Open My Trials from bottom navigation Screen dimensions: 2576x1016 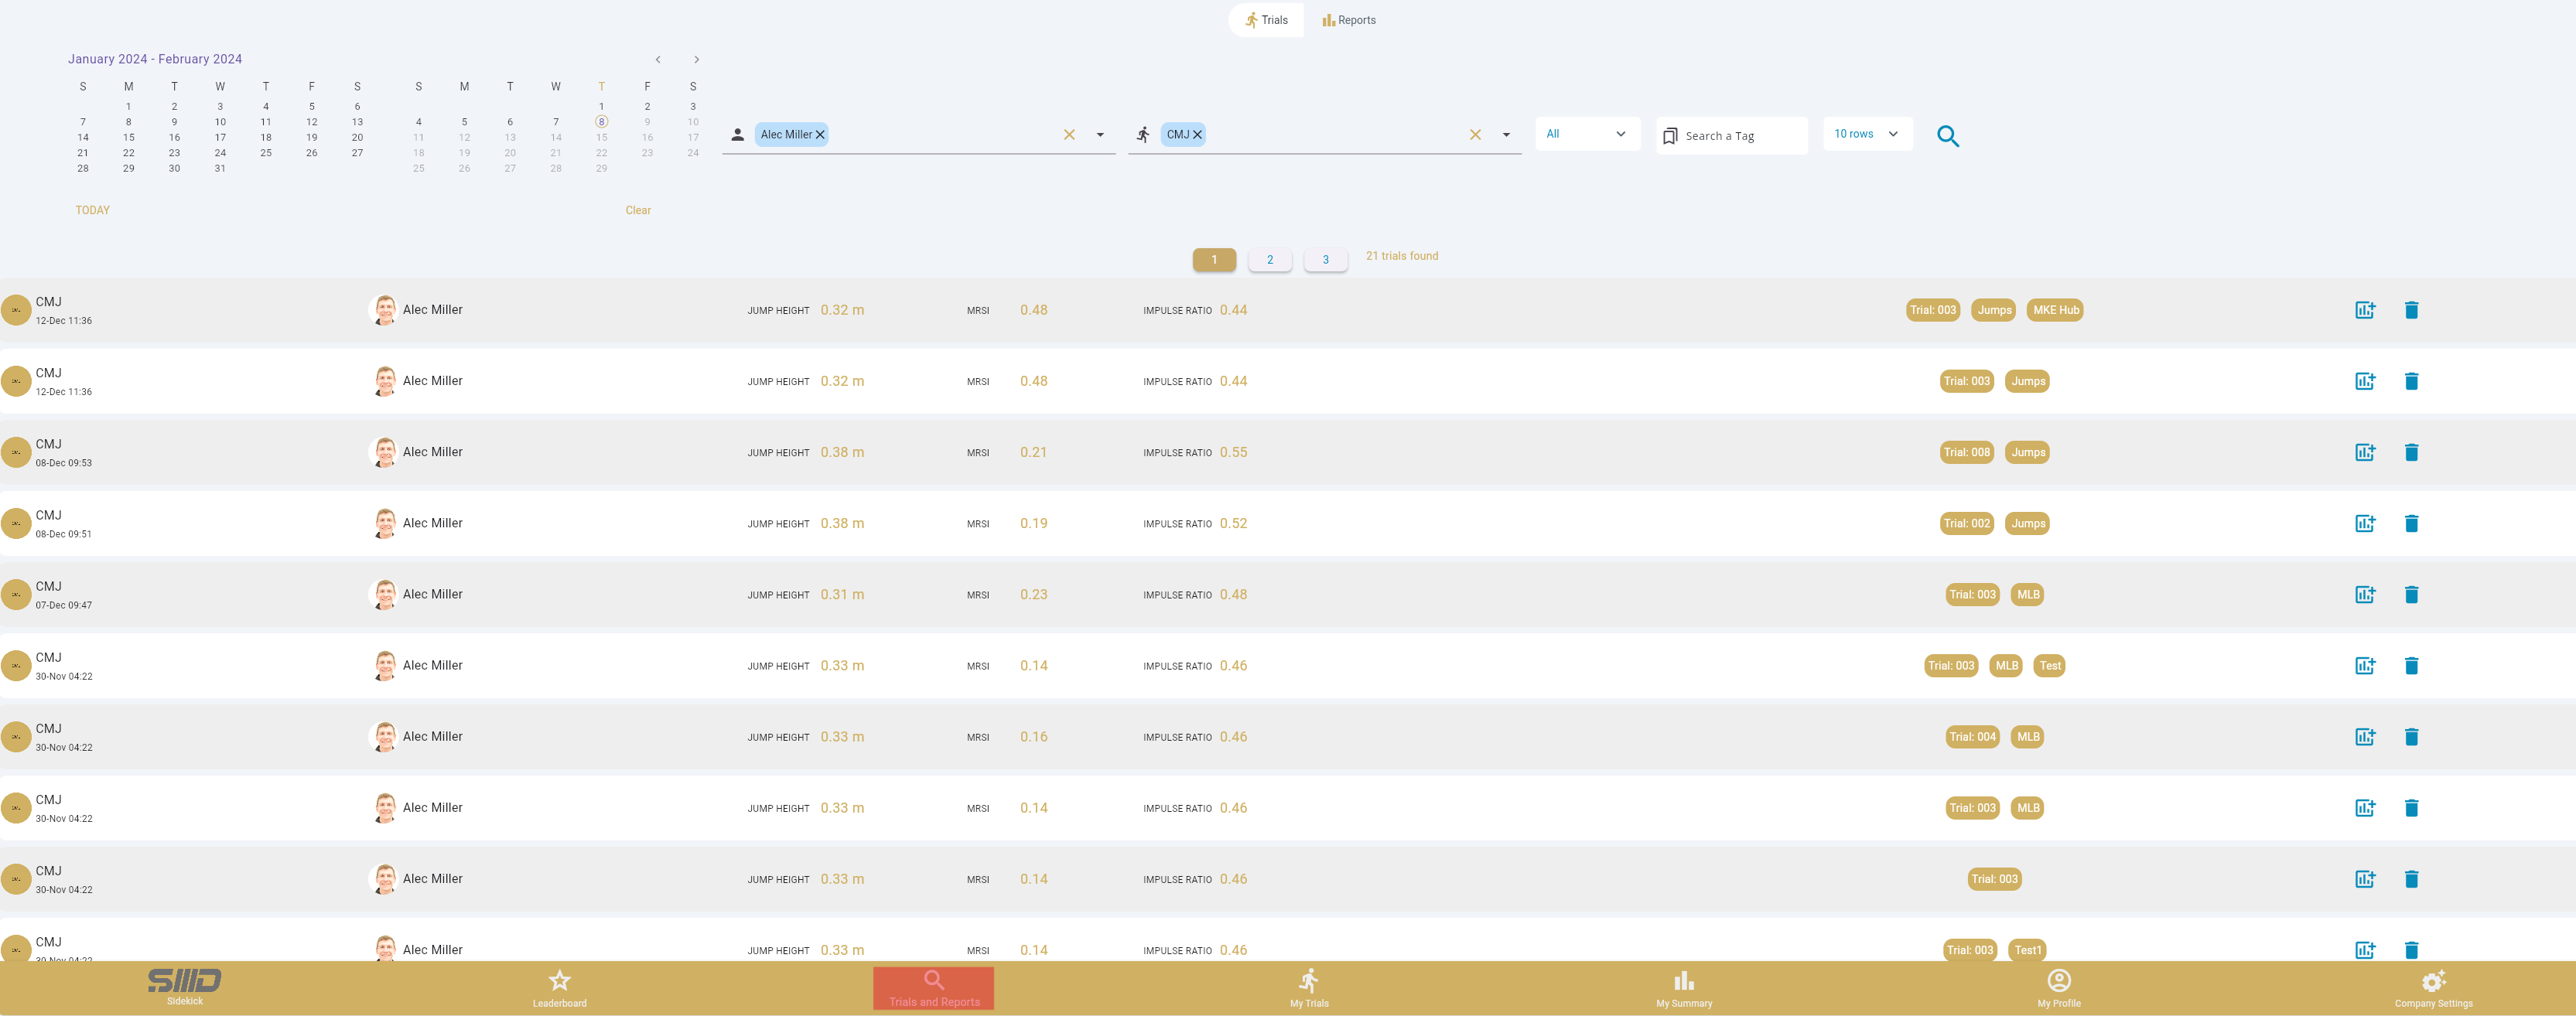click(1308, 986)
